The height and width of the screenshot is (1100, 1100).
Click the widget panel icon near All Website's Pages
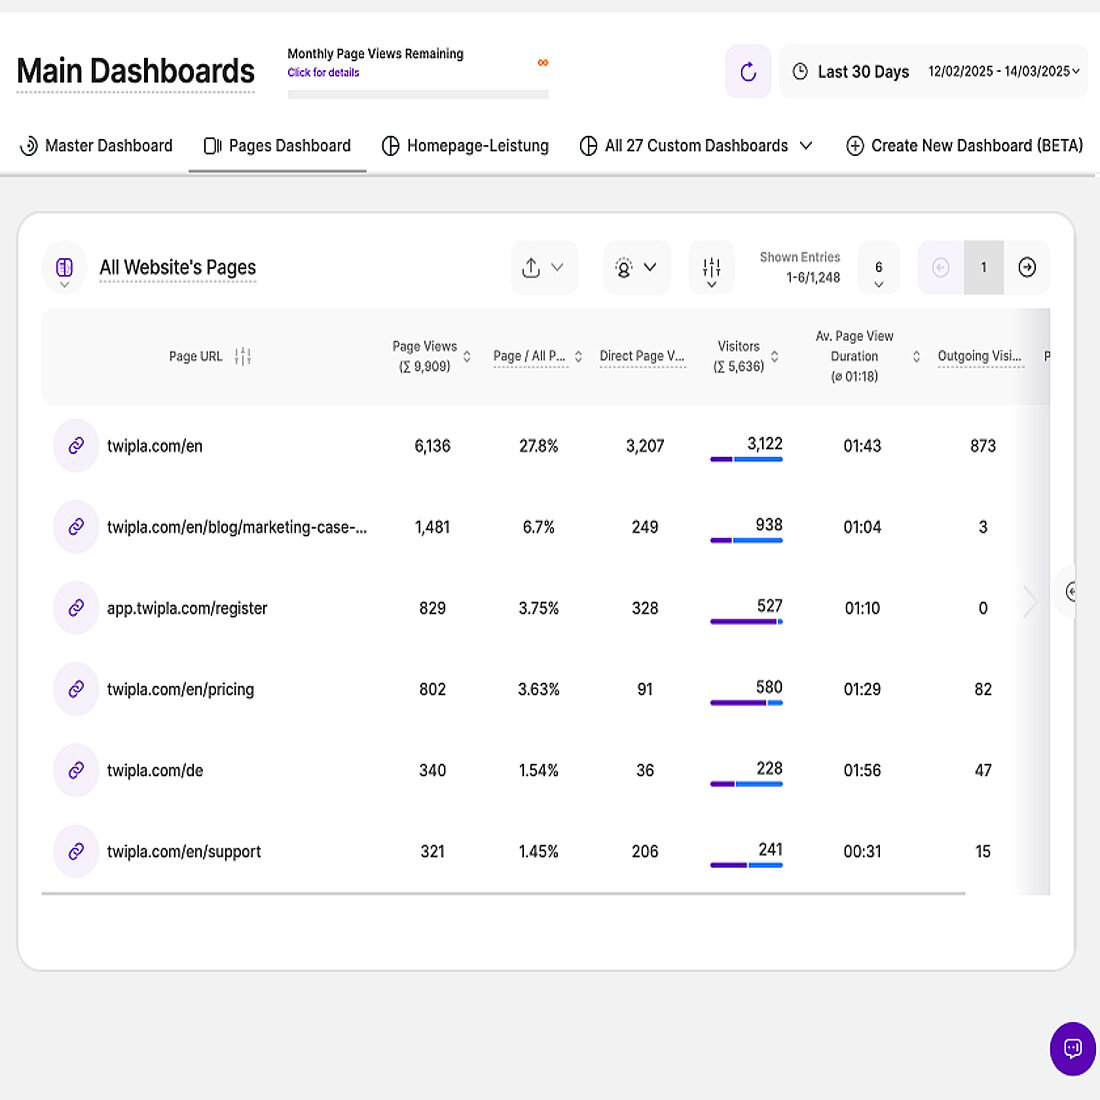(64, 267)
